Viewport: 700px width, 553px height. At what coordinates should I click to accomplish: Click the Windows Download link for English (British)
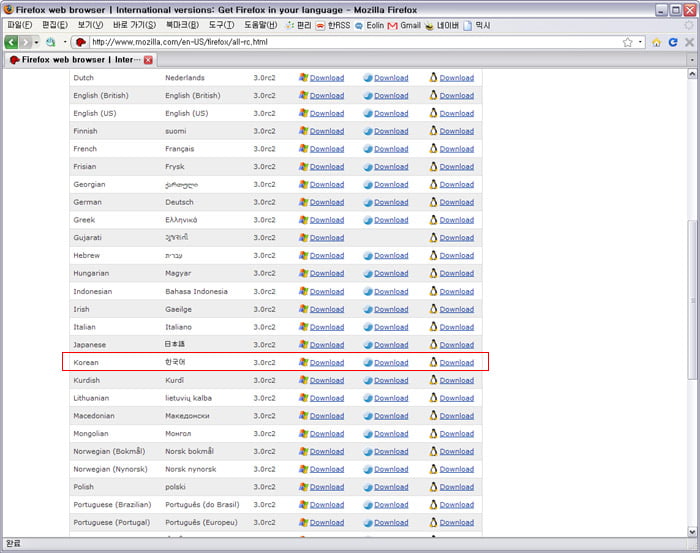coord(327,96)
